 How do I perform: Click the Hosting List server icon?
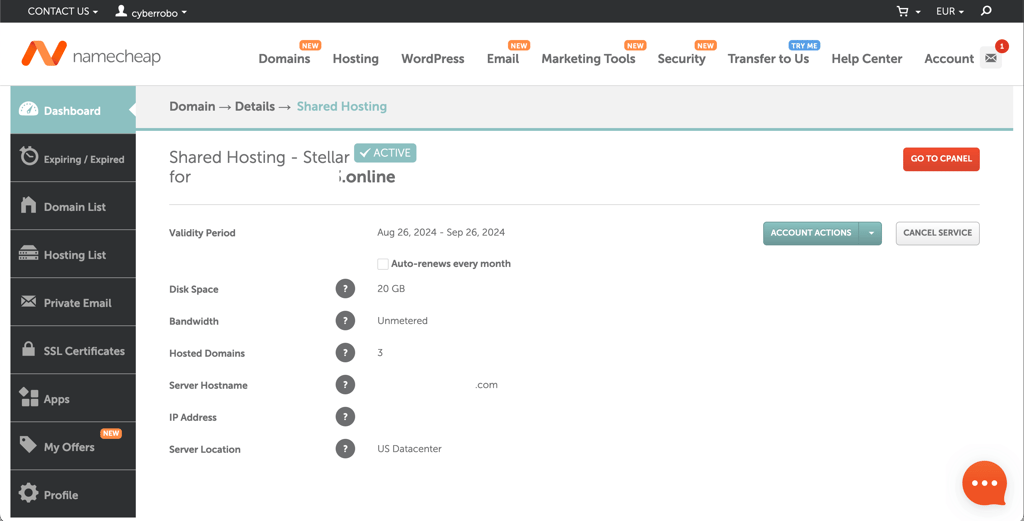point(28,253)
